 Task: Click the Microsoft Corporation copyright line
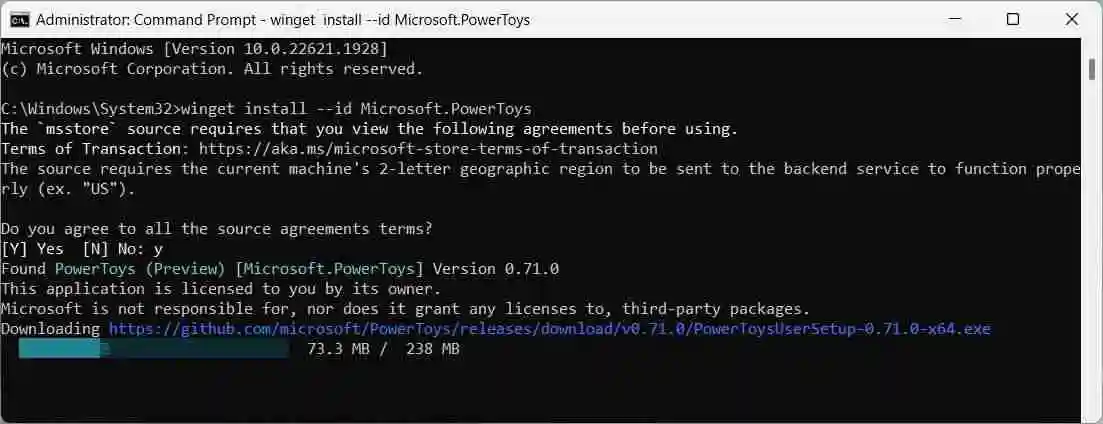212,69
